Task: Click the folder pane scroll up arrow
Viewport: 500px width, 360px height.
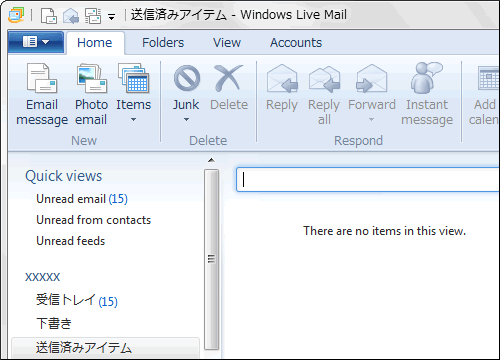Action: coord(211,160)
